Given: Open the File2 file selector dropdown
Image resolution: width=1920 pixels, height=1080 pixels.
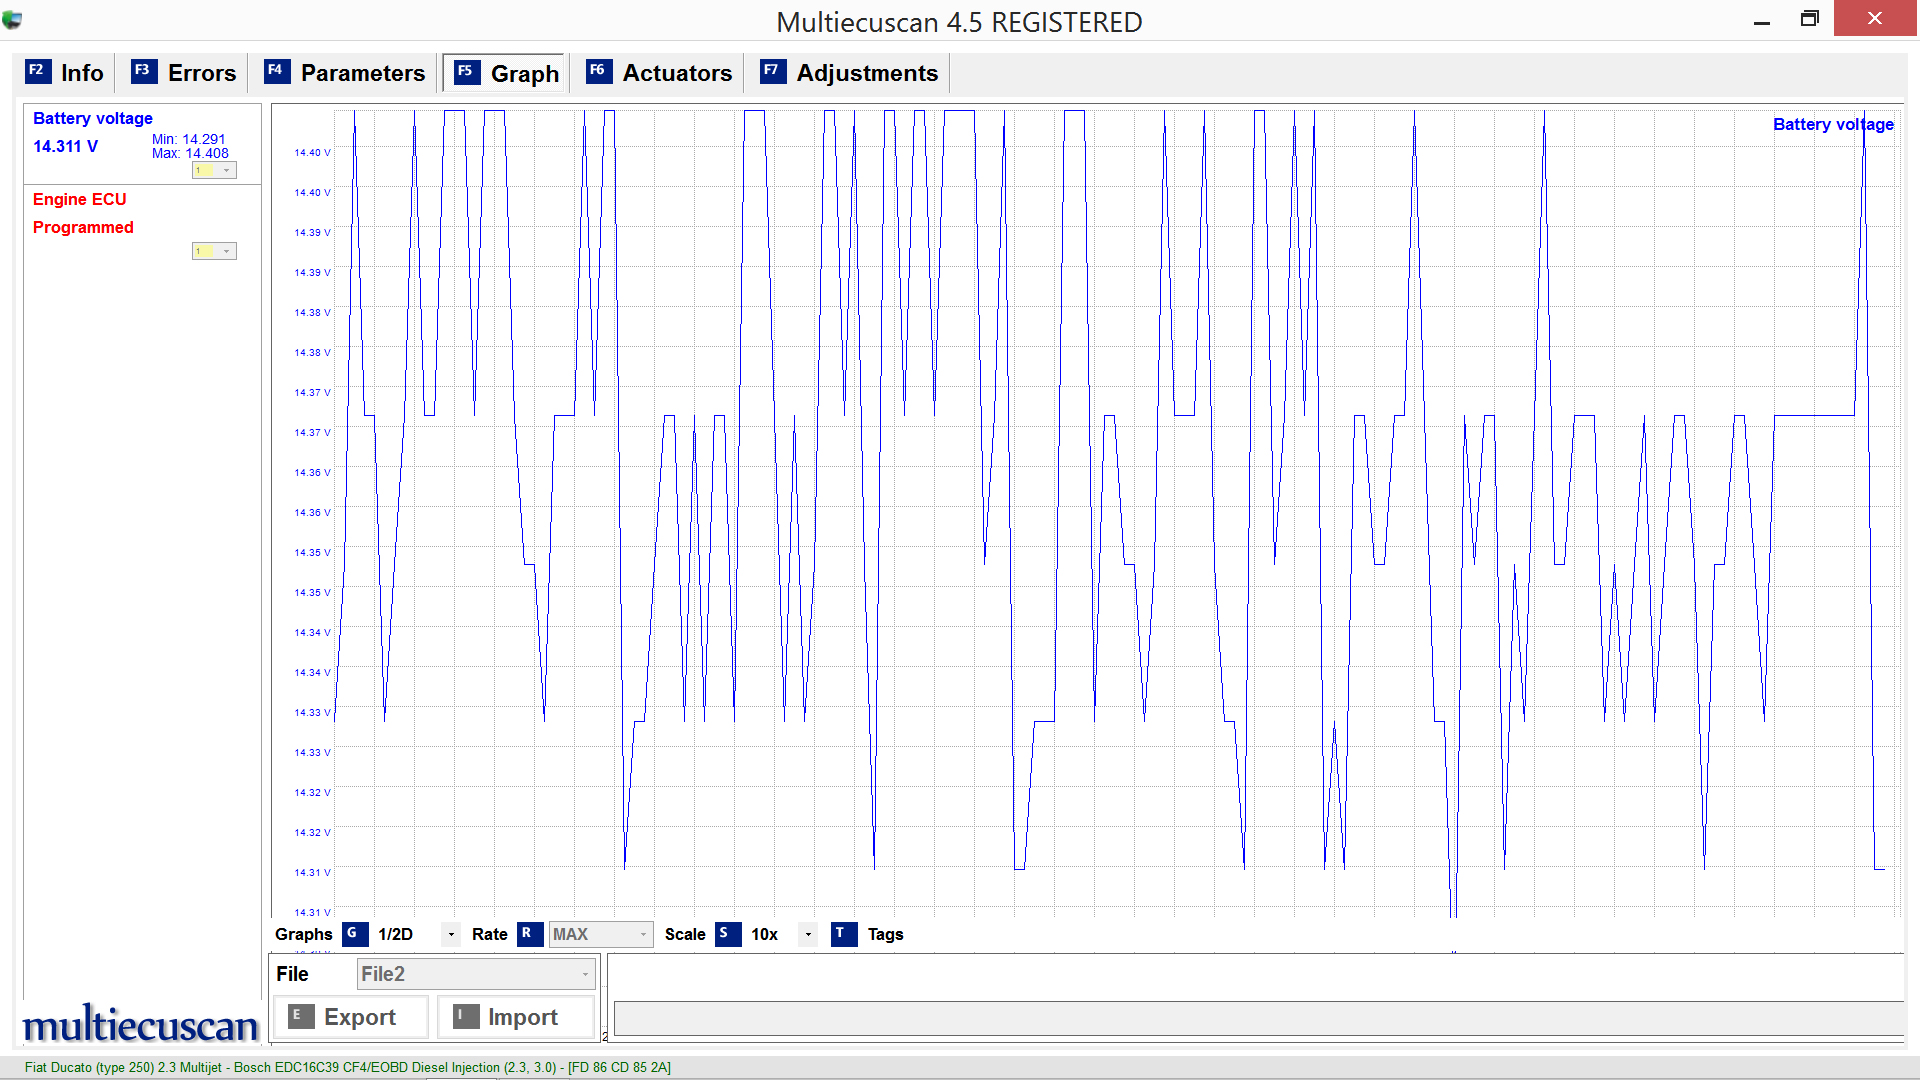Looking at the screenshot, I should (476, 974).
